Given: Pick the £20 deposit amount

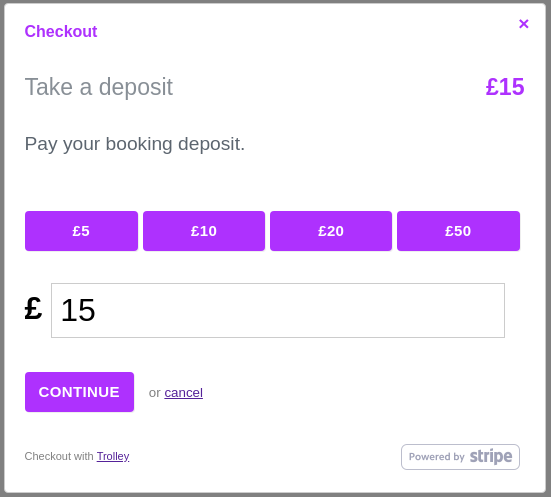Looking at the screenshot, I should (331, 231).
